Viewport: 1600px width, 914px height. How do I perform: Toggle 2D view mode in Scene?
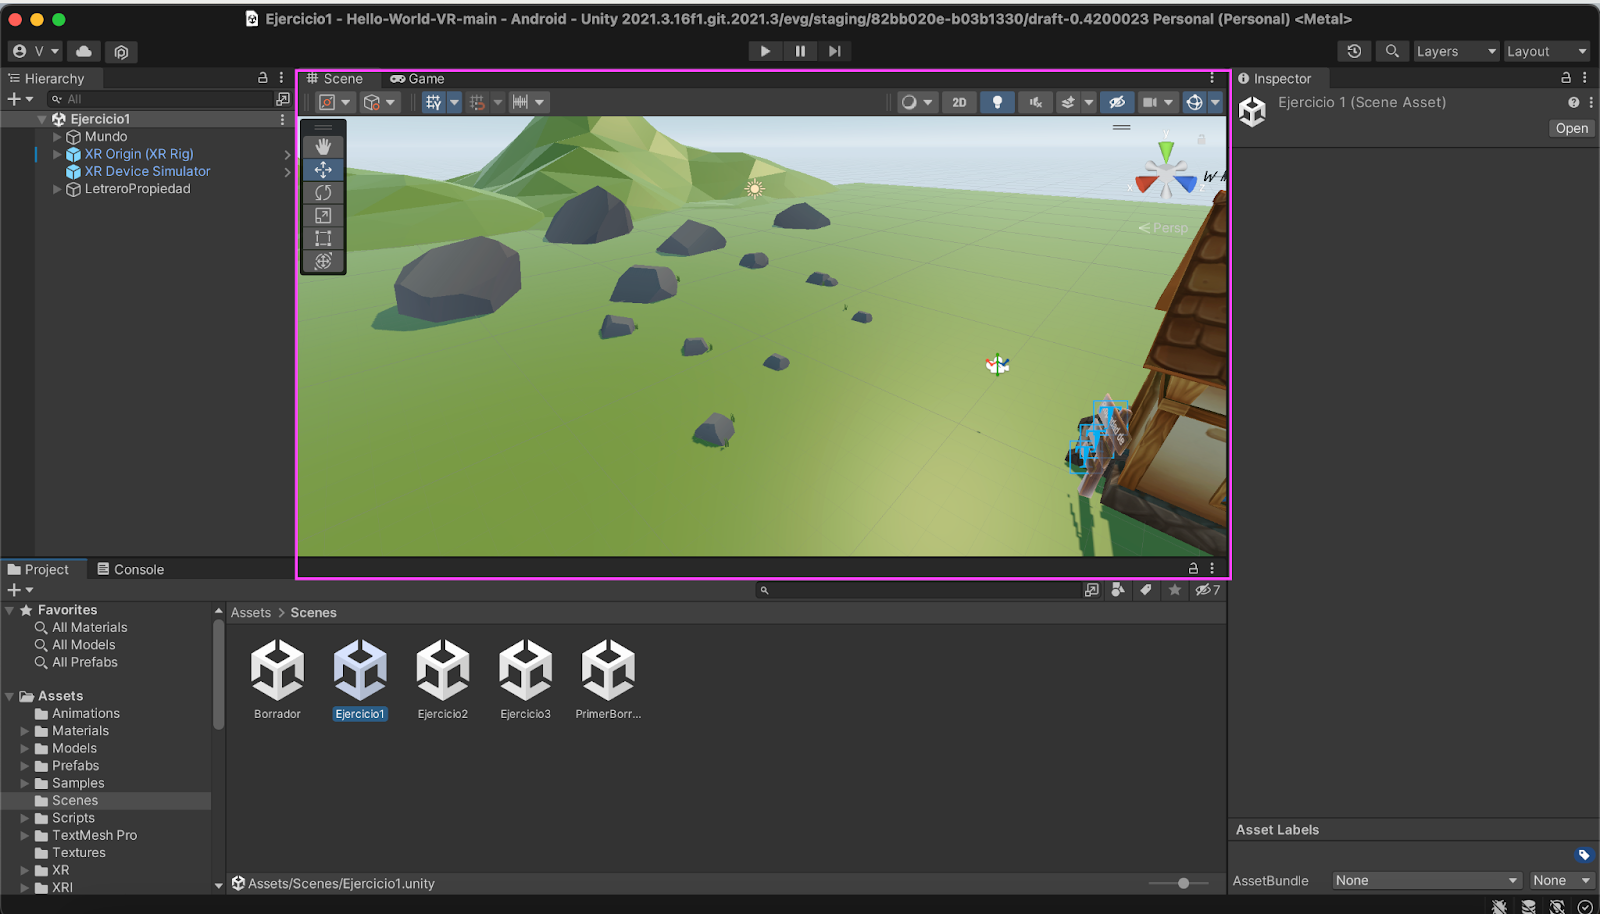click(x=959, y=102)
